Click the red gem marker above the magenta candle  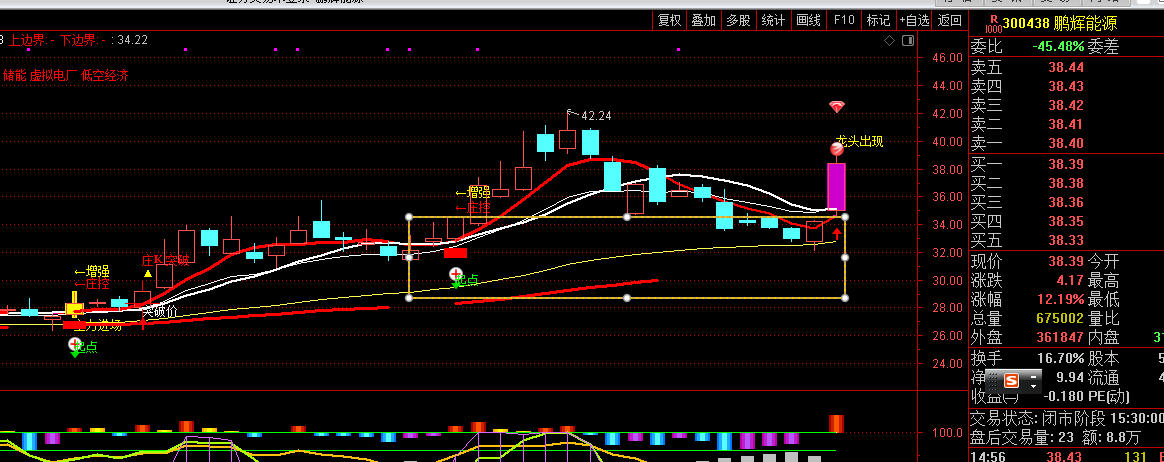837,106
